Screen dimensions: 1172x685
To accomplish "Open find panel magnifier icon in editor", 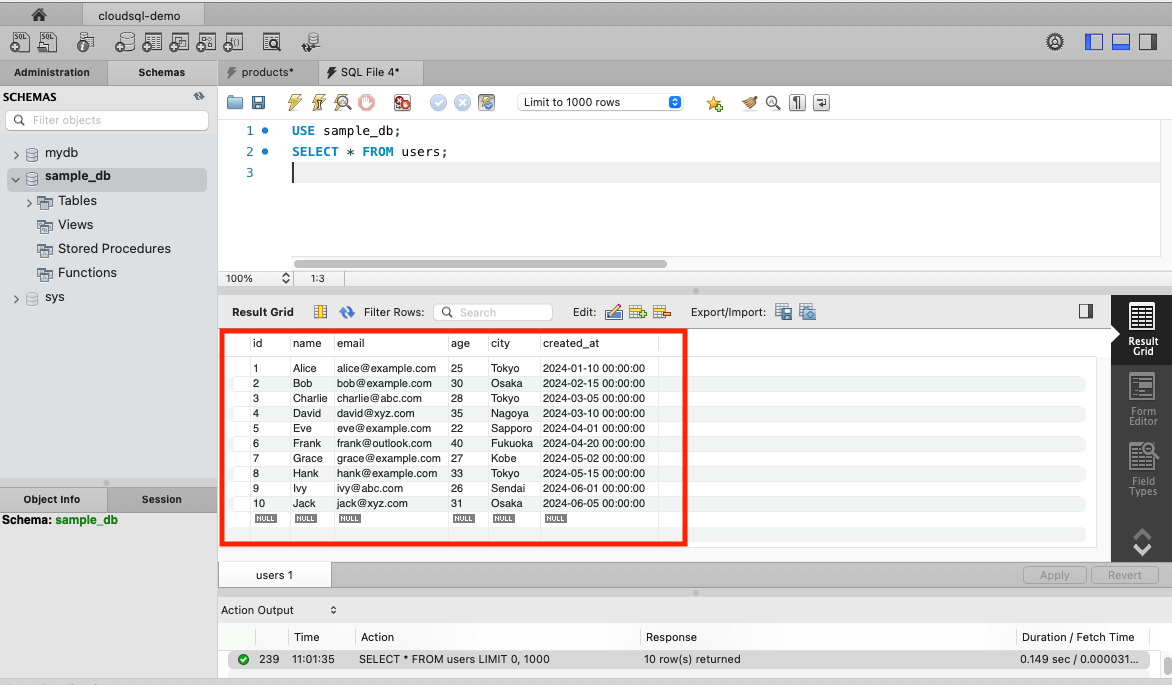I will 773,102.
